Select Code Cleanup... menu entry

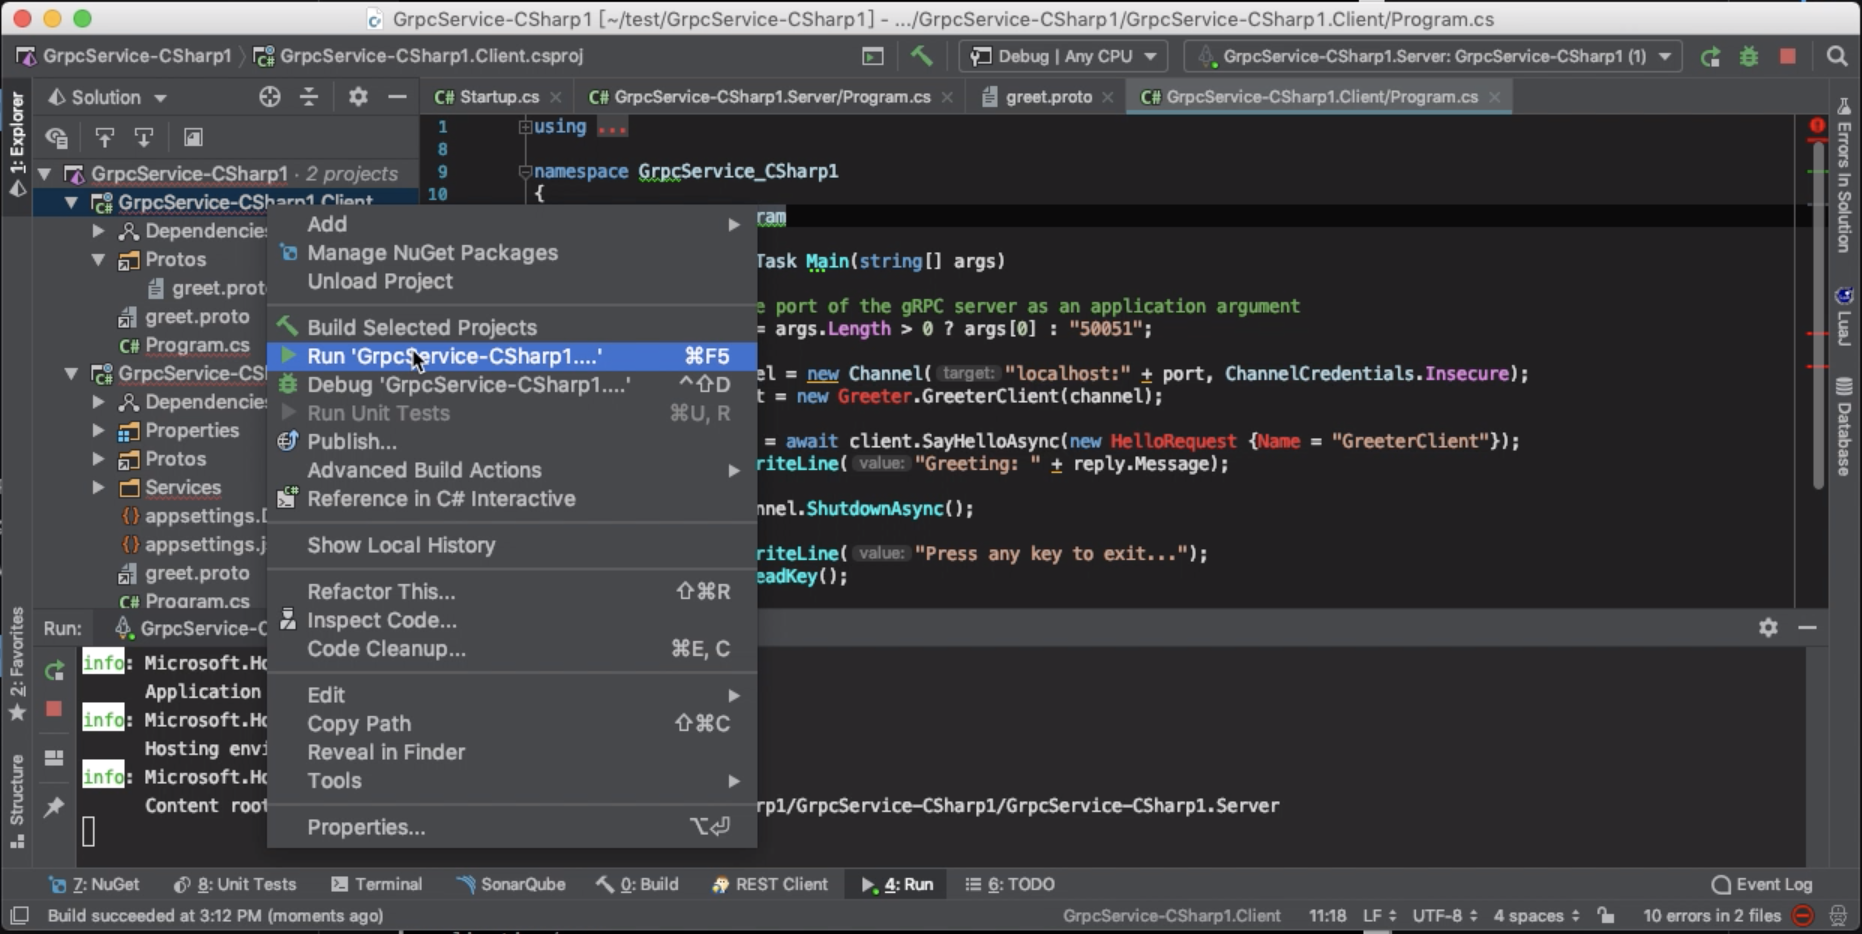click(x=511, y=649)
